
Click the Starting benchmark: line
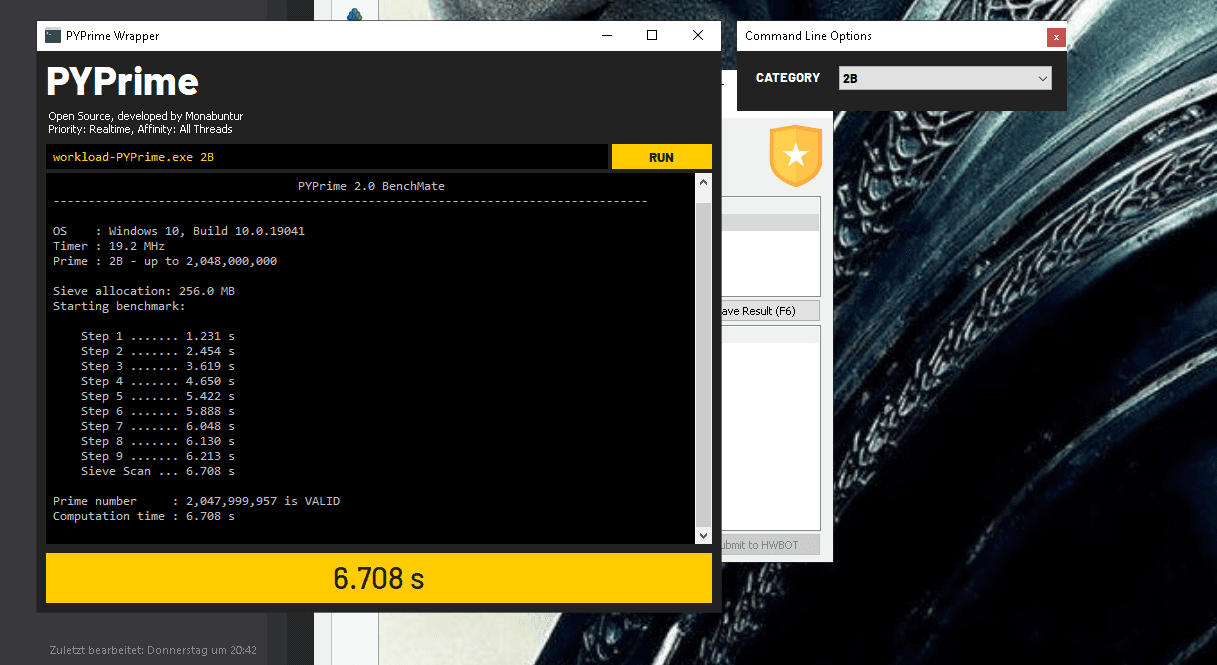pos(119,306)
